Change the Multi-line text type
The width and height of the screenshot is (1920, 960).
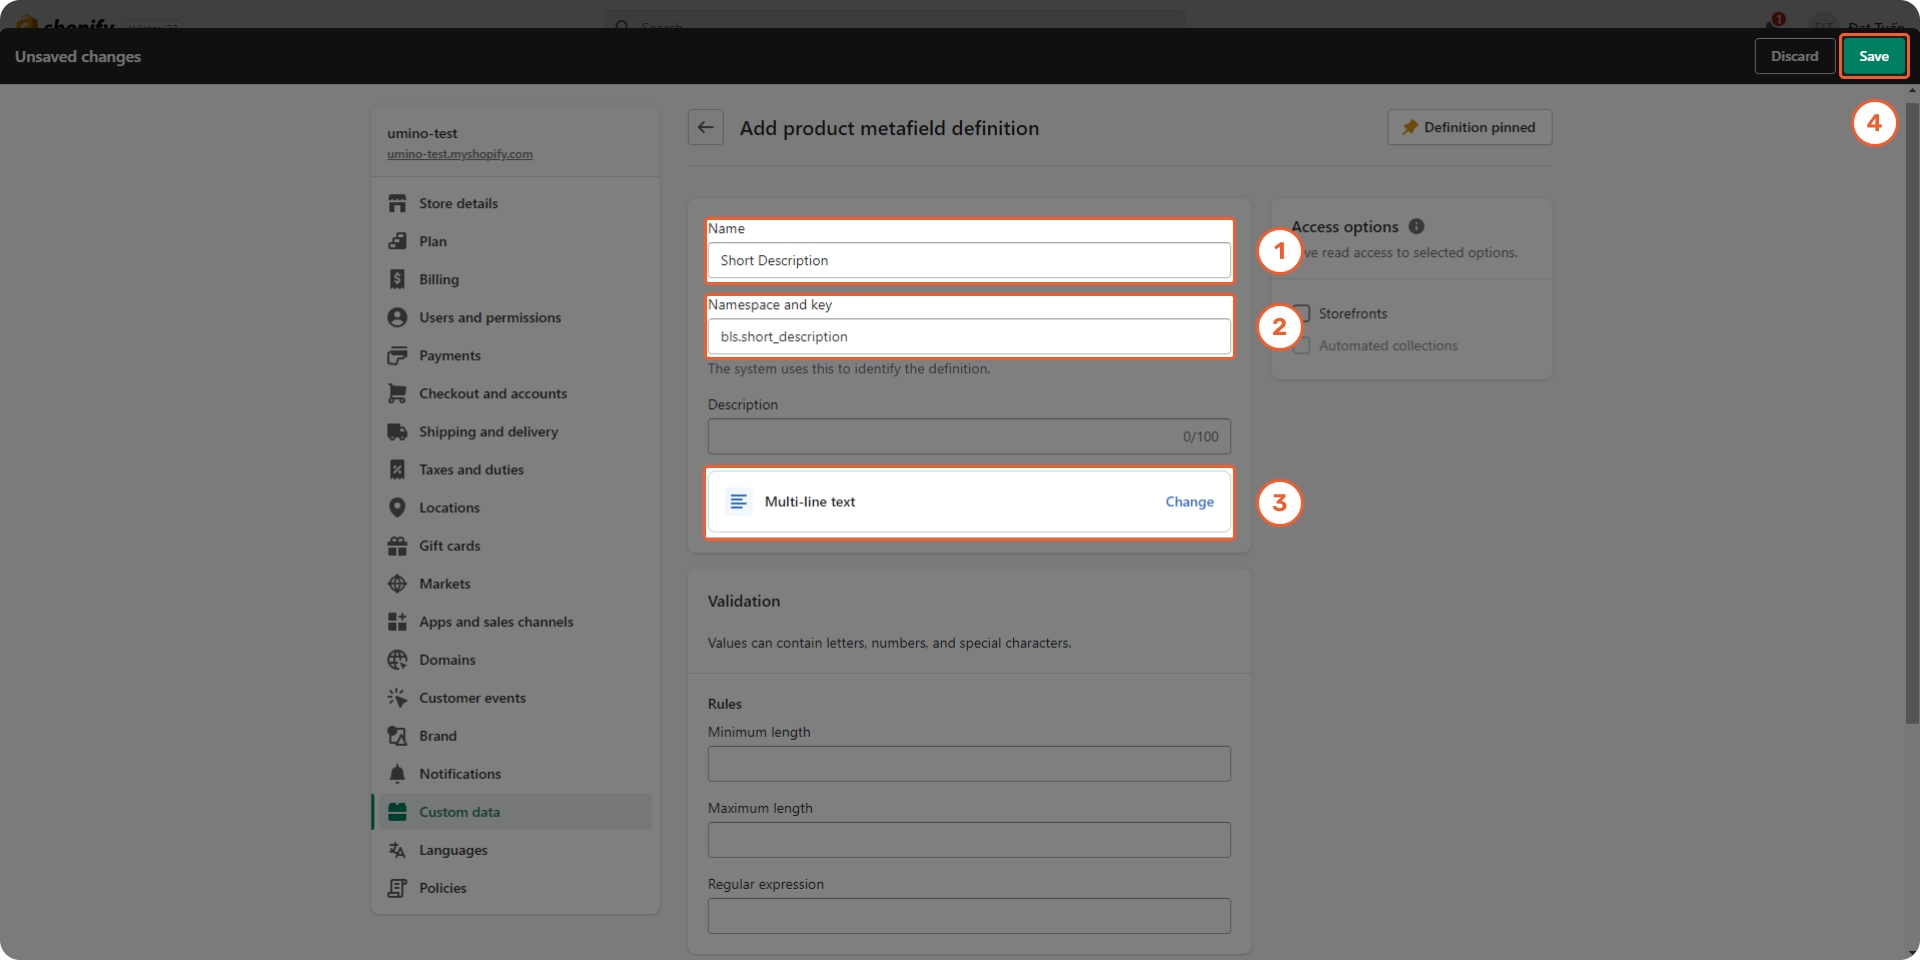tap(1189, 502)
